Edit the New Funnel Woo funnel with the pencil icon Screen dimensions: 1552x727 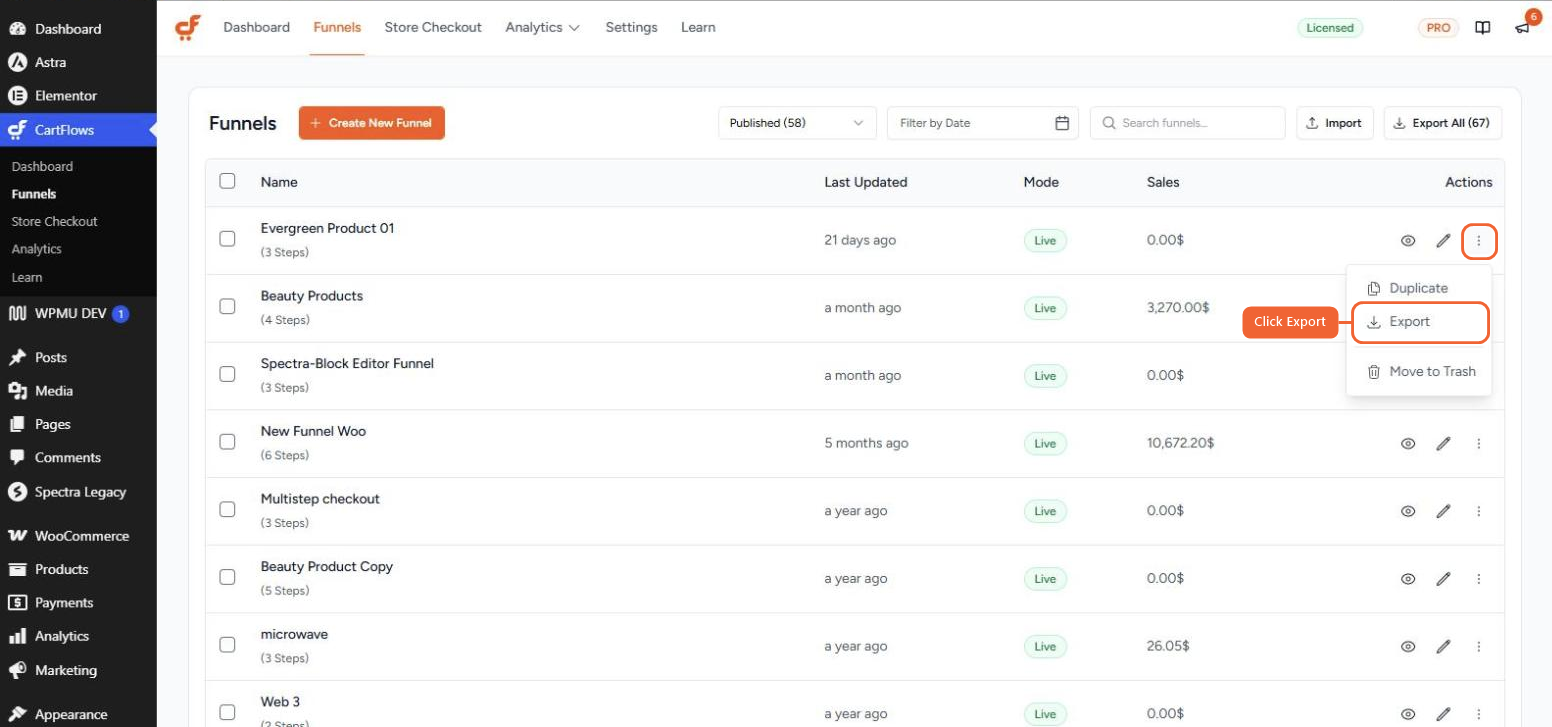pos(1443,444)
